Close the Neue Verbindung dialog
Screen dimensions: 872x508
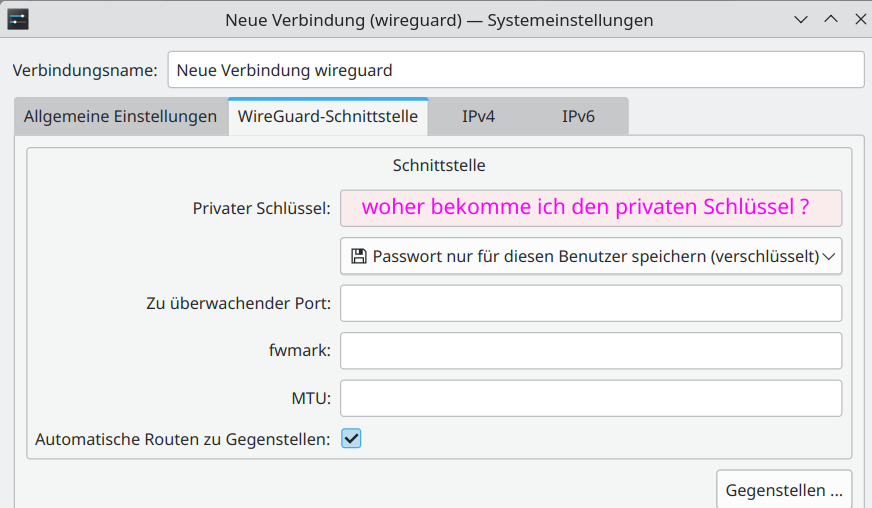[859, 19]
